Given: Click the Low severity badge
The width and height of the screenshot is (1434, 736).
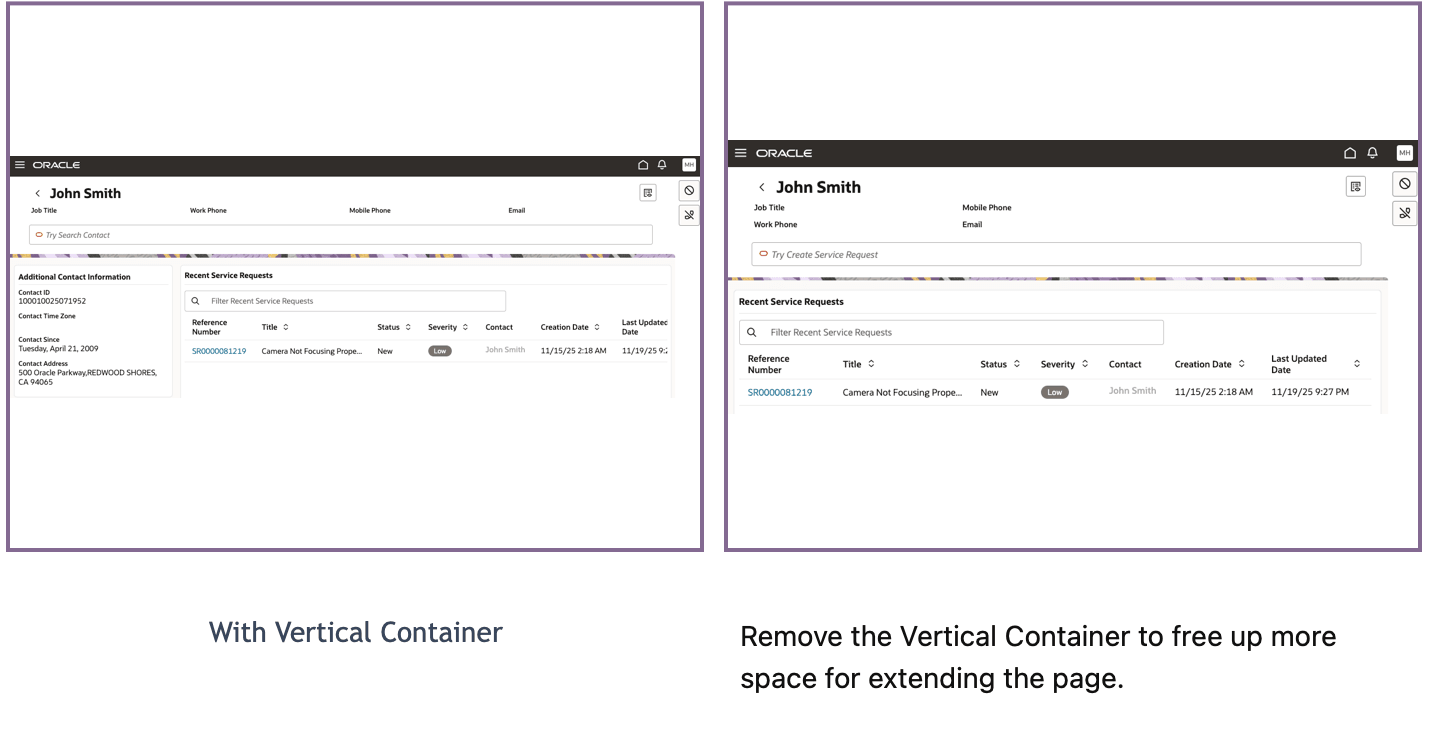Looking at the screenshot, I should [1054, 392].
